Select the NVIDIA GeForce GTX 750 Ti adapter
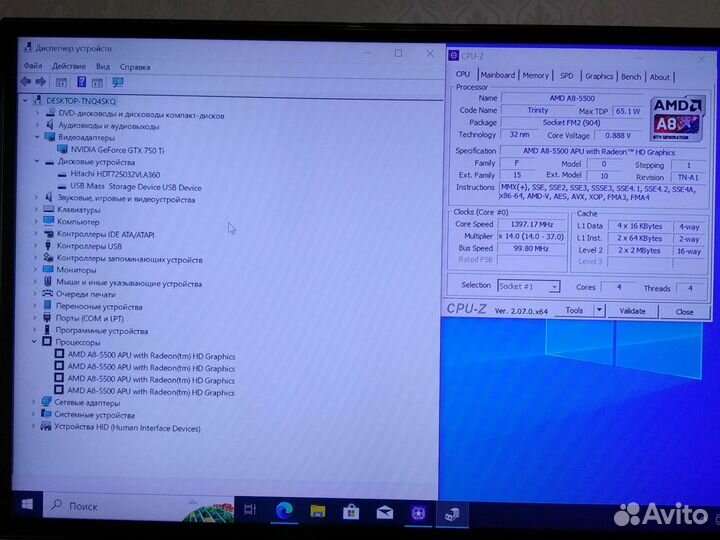 [117, 150]
